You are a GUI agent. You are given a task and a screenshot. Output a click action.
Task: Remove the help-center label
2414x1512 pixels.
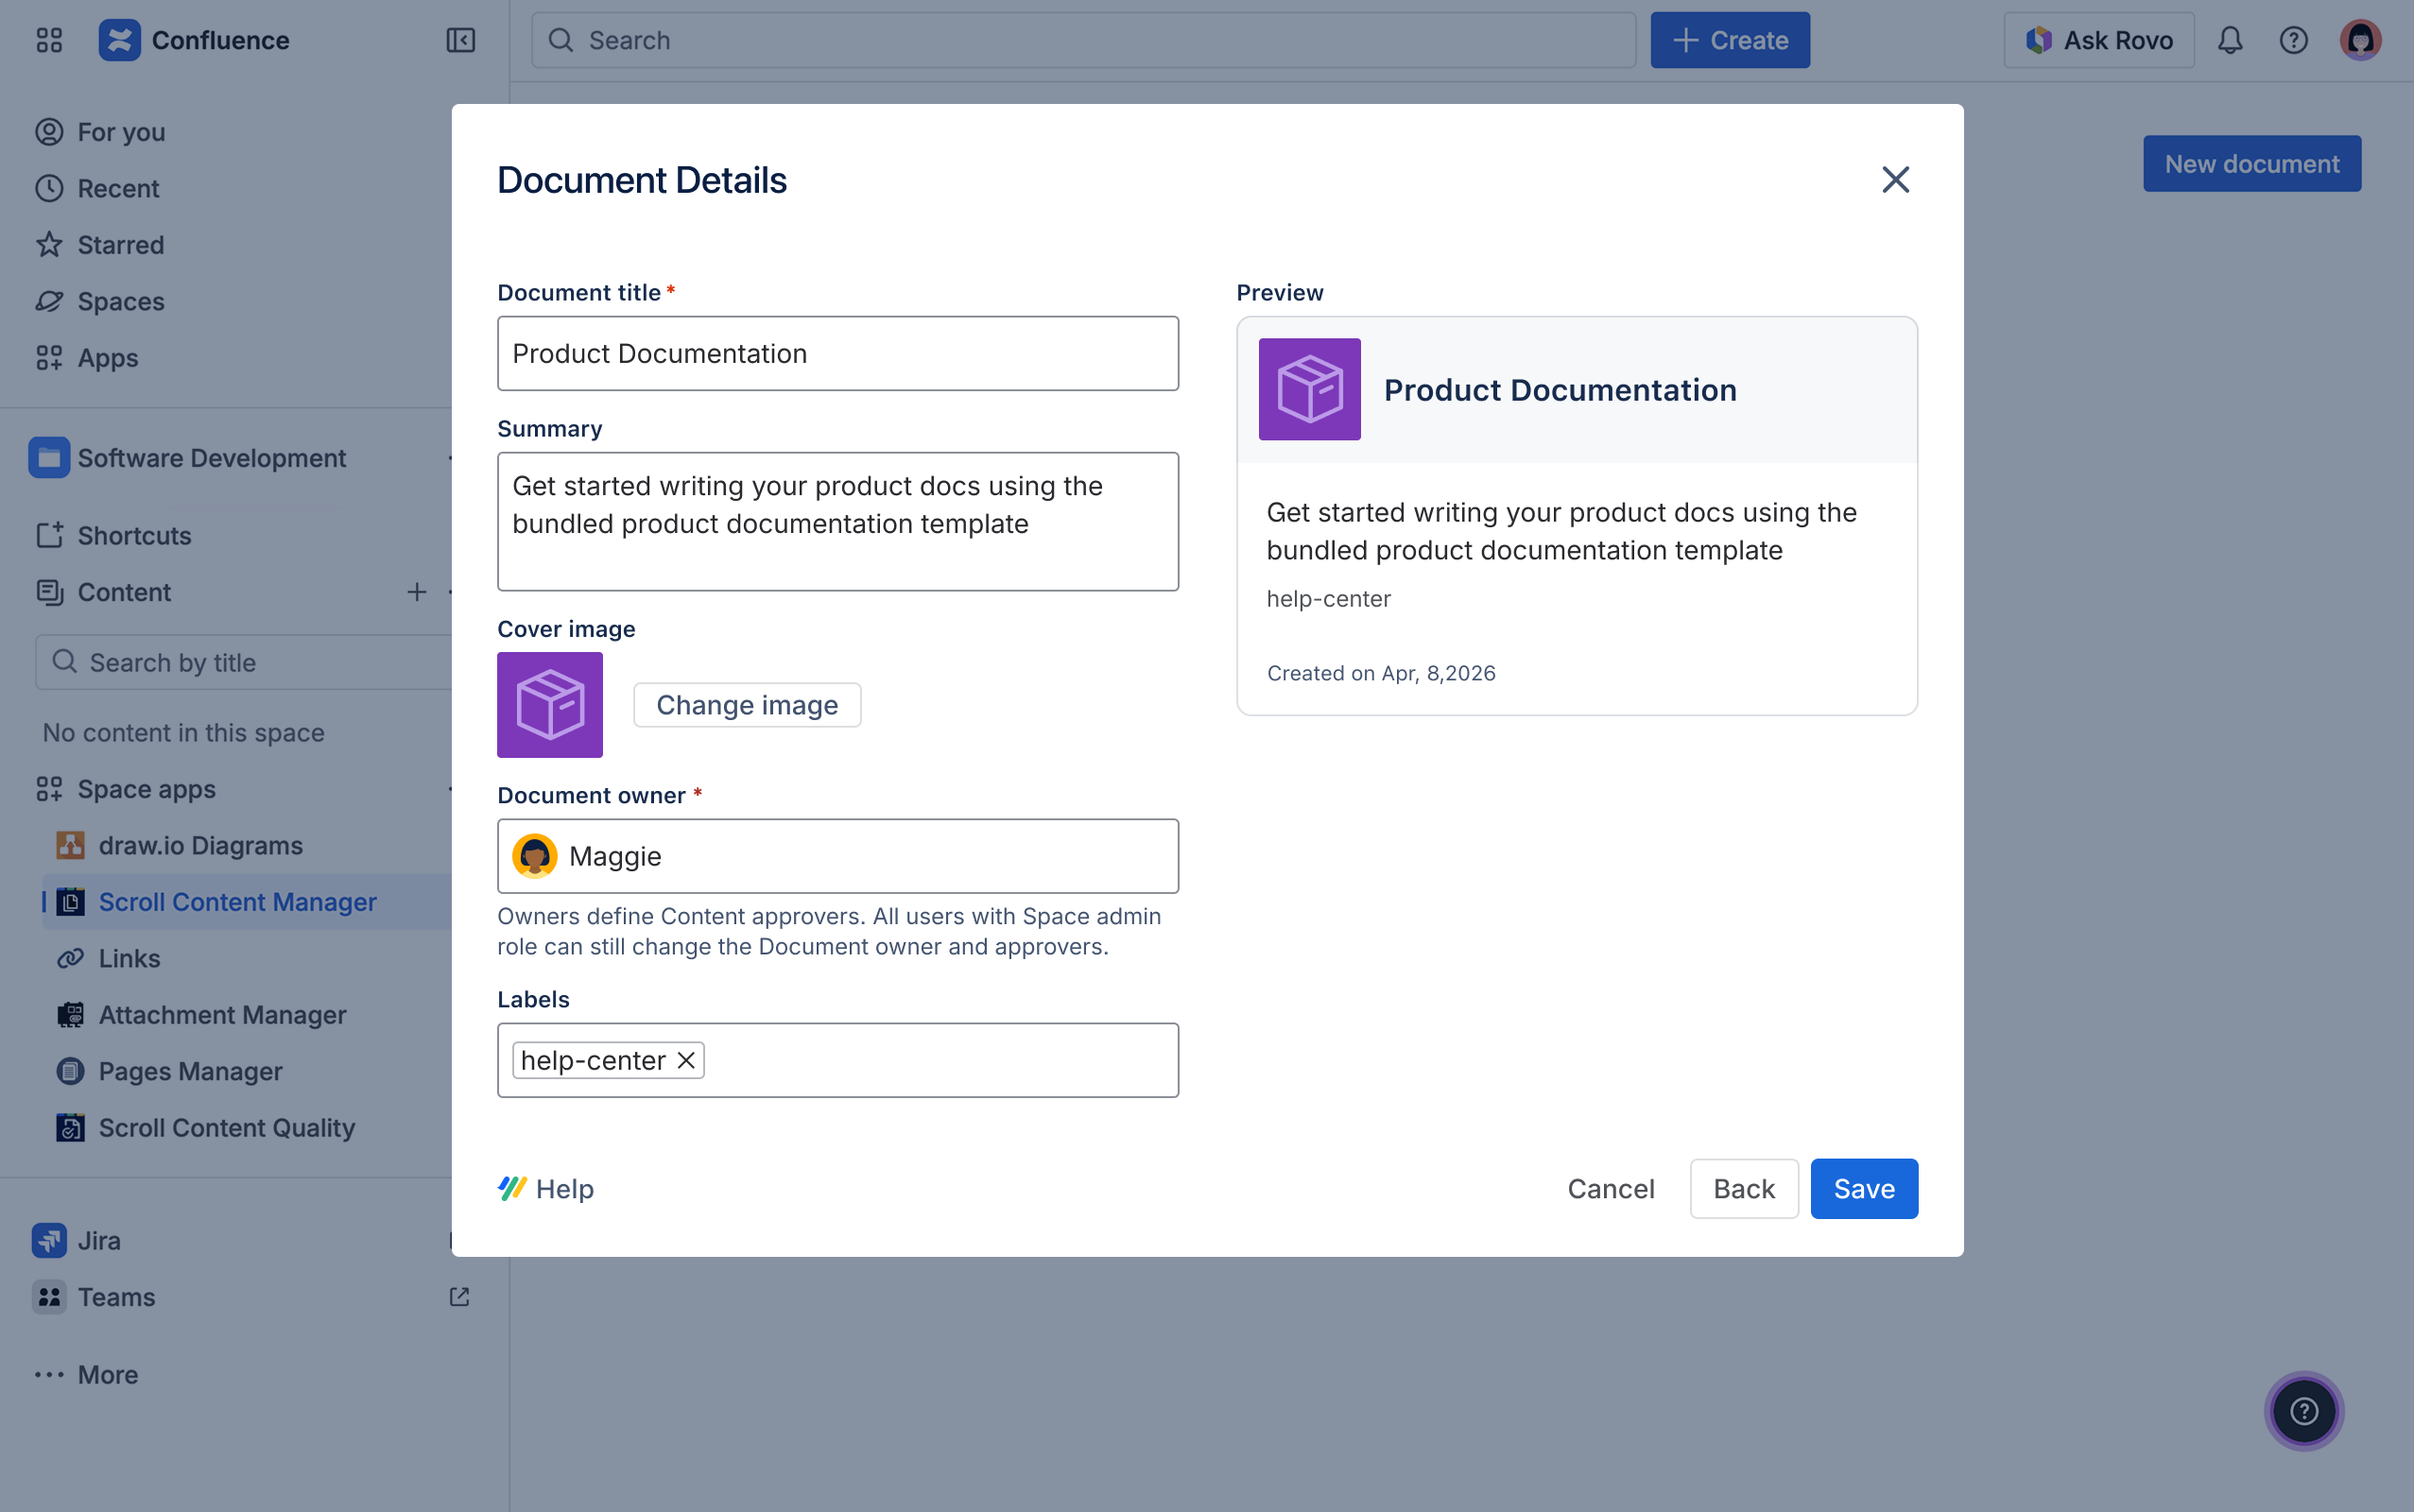point(686,1059)
